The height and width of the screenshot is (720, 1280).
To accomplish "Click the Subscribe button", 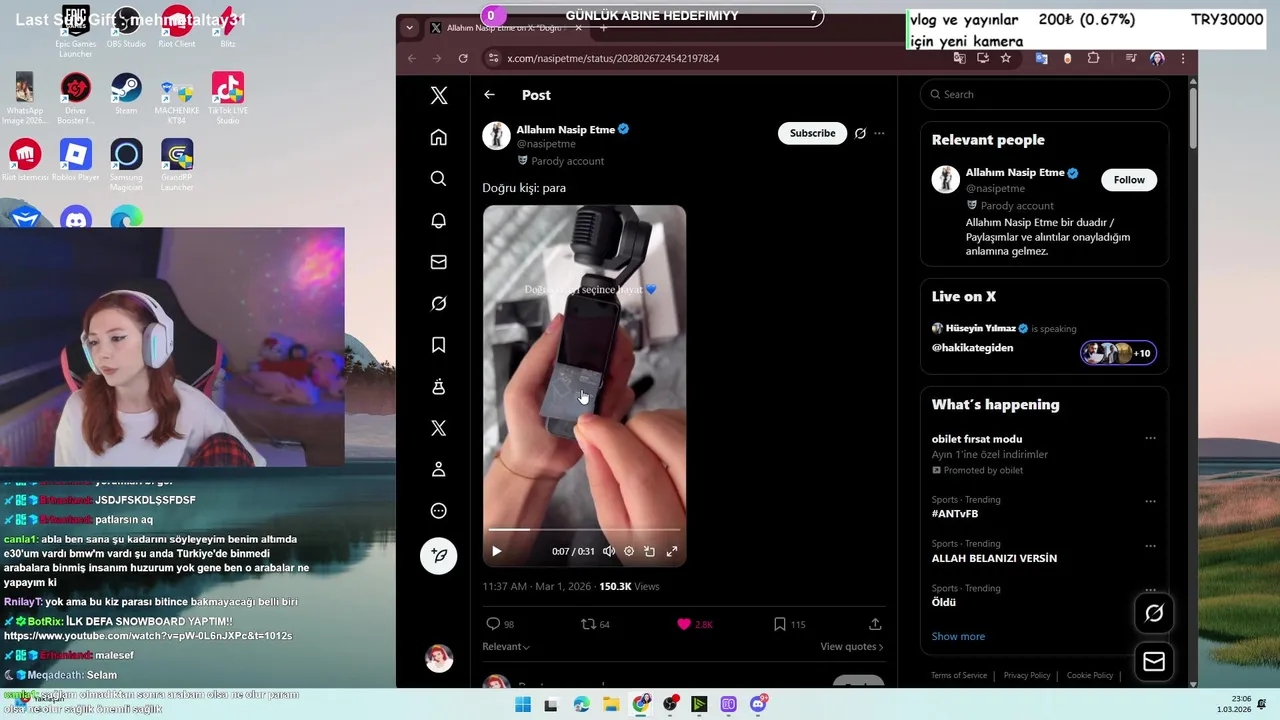I will click(812, 133).
